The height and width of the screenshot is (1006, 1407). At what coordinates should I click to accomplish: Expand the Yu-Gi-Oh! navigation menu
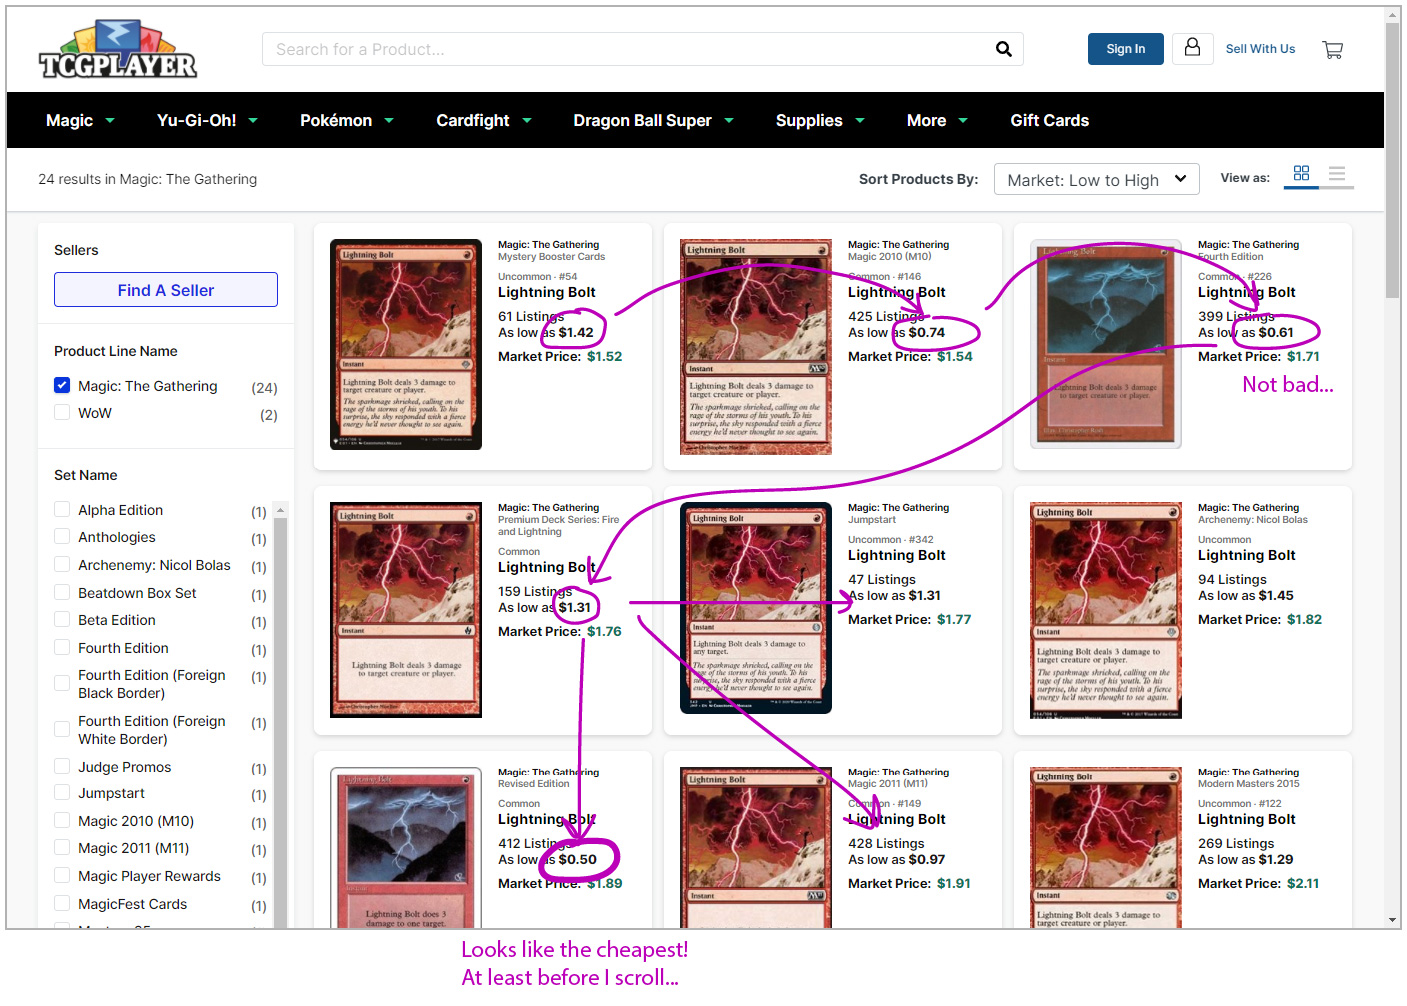207,120
